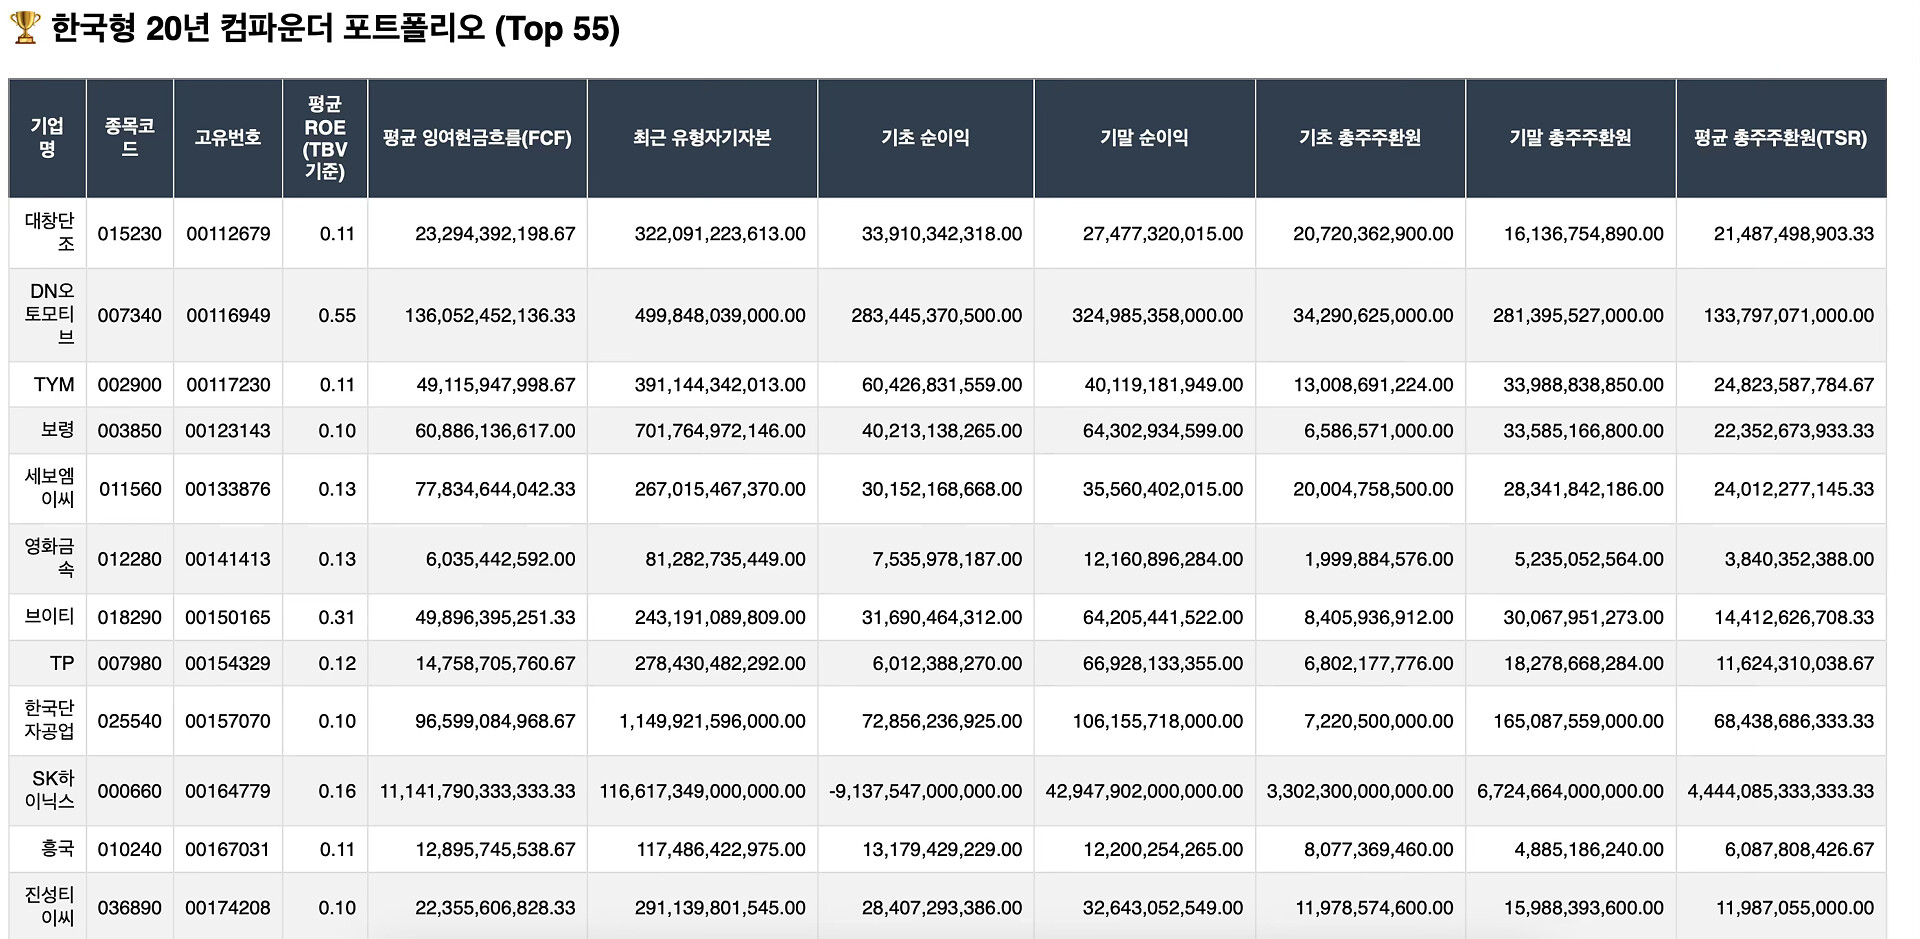Click the 기초 순이익 column header
Screen dimensions: 1920x939
pos(925,138)
